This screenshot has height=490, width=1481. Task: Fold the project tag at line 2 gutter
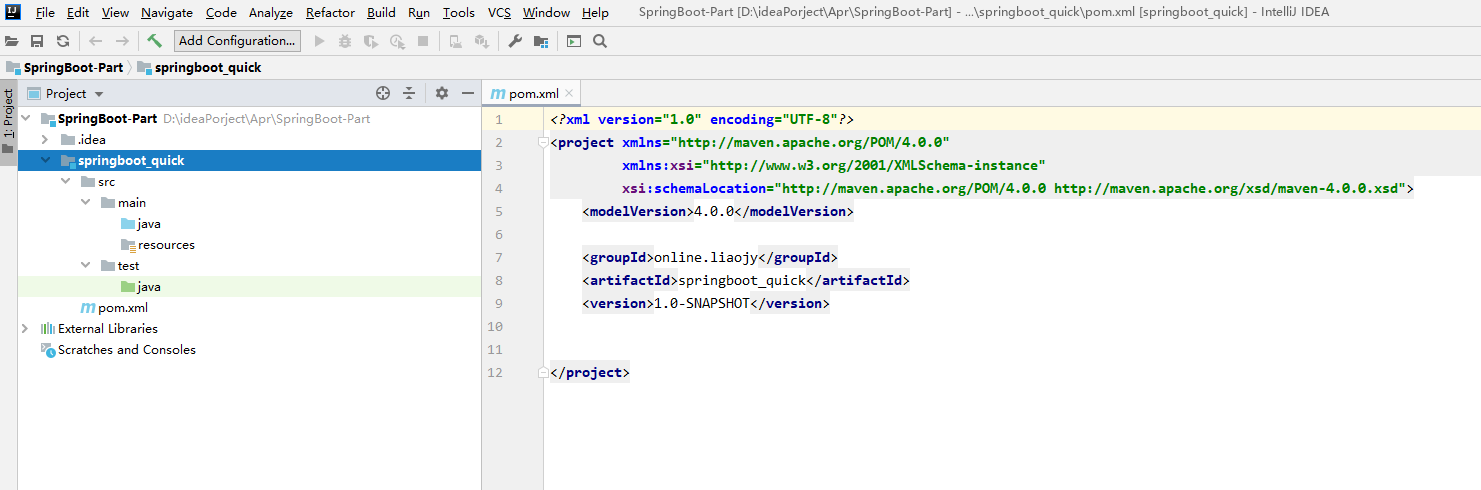pos(543,143)
